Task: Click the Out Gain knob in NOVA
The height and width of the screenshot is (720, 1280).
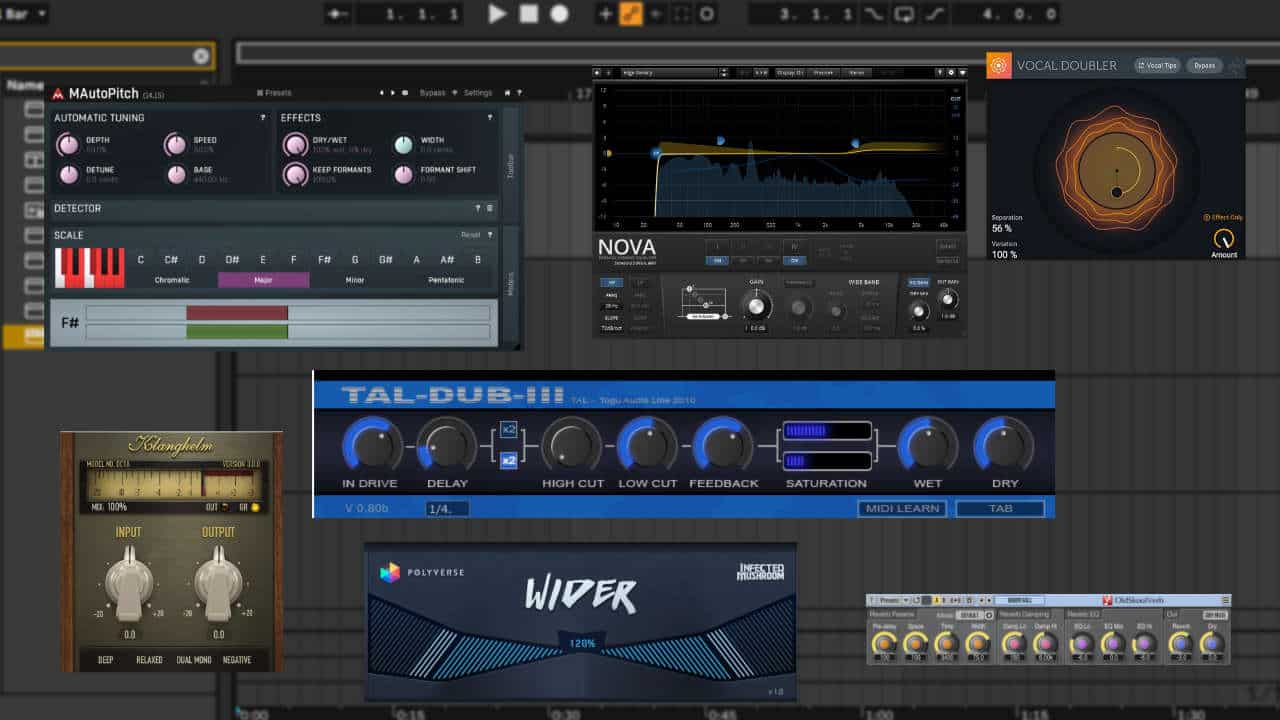Action: pyautogui.click(x=948, y=299)
